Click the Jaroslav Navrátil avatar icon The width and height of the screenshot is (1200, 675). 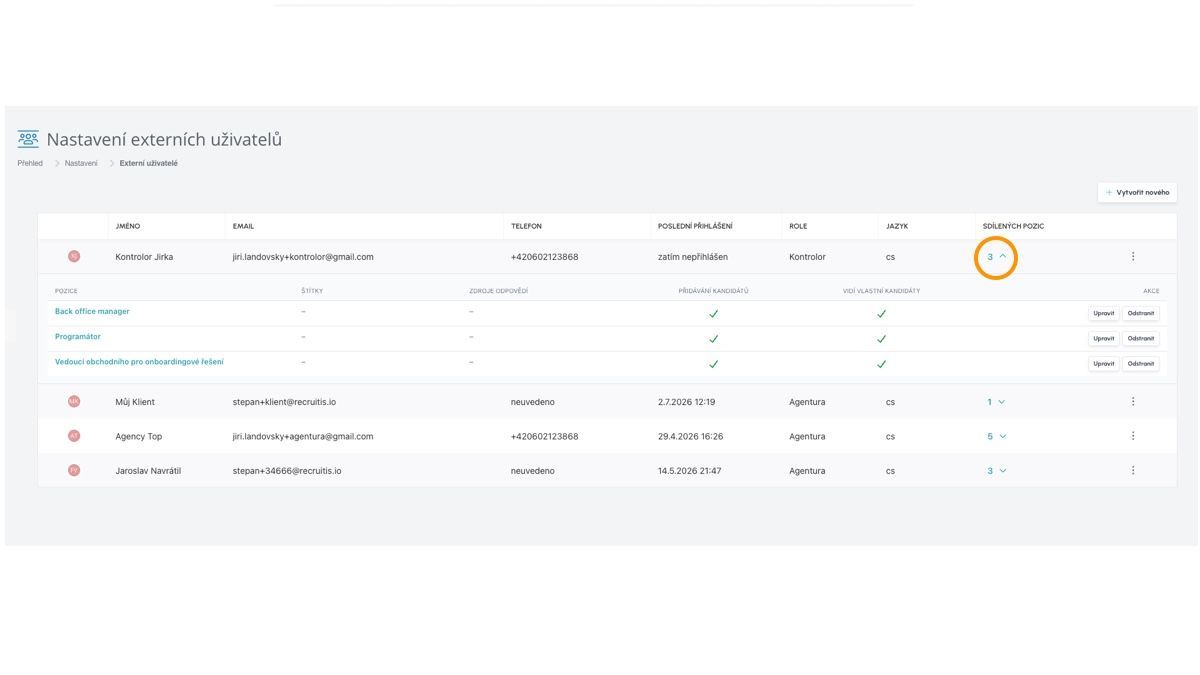(x=74, y=470)
